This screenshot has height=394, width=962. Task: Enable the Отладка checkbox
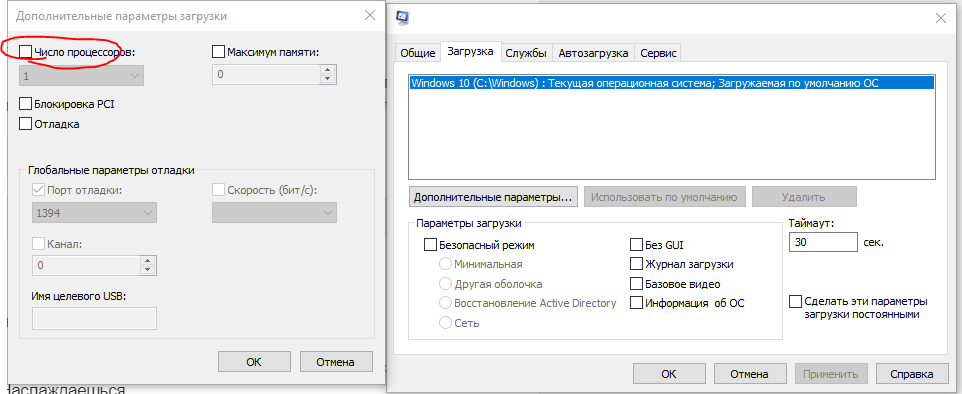25,124
